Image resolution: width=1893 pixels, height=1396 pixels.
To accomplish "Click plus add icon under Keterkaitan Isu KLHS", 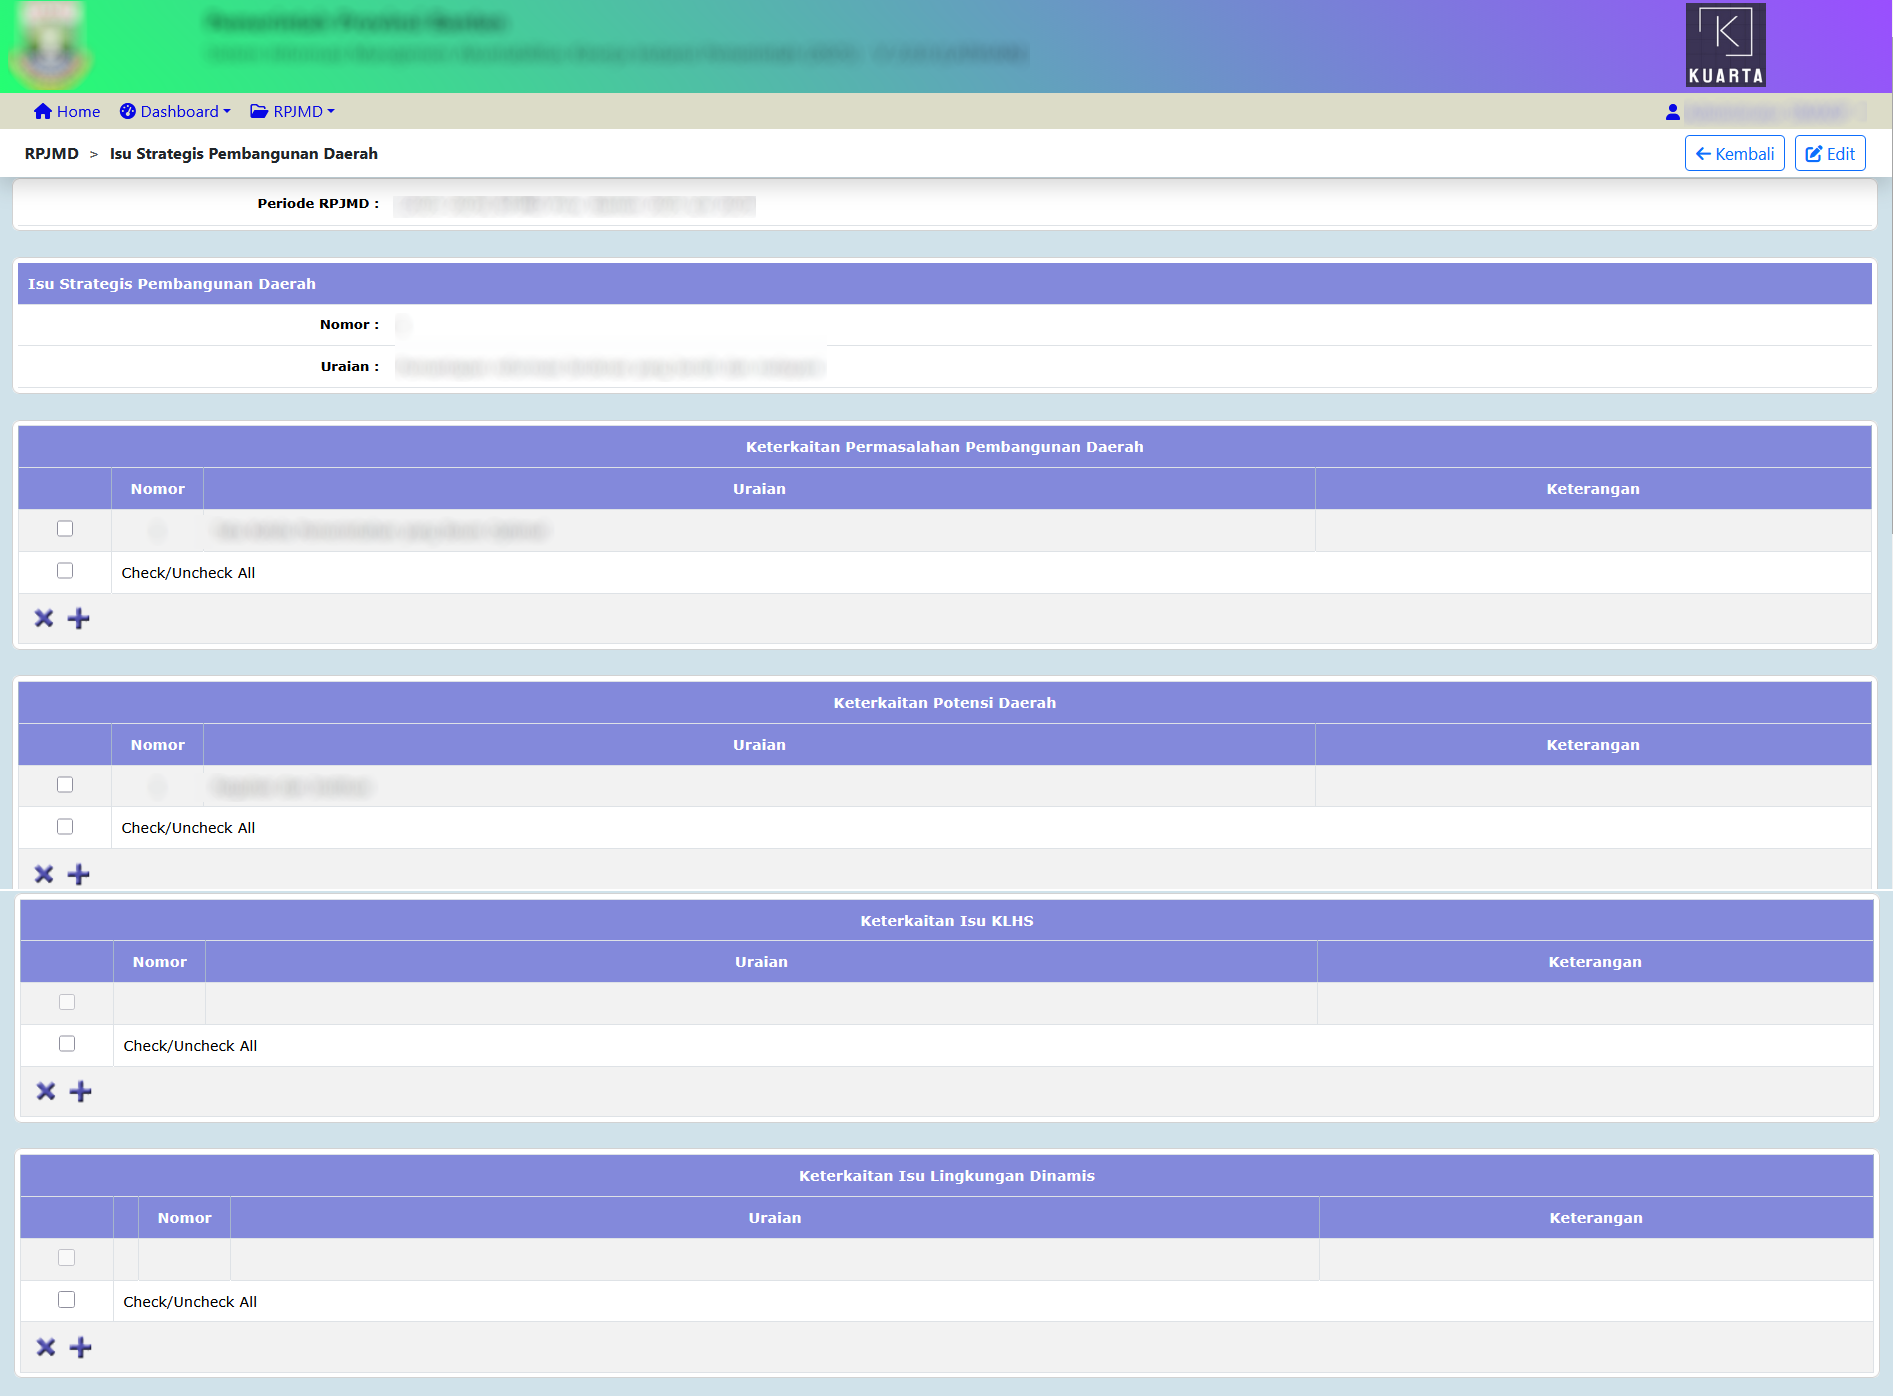I will click(x=80, y=1091).
